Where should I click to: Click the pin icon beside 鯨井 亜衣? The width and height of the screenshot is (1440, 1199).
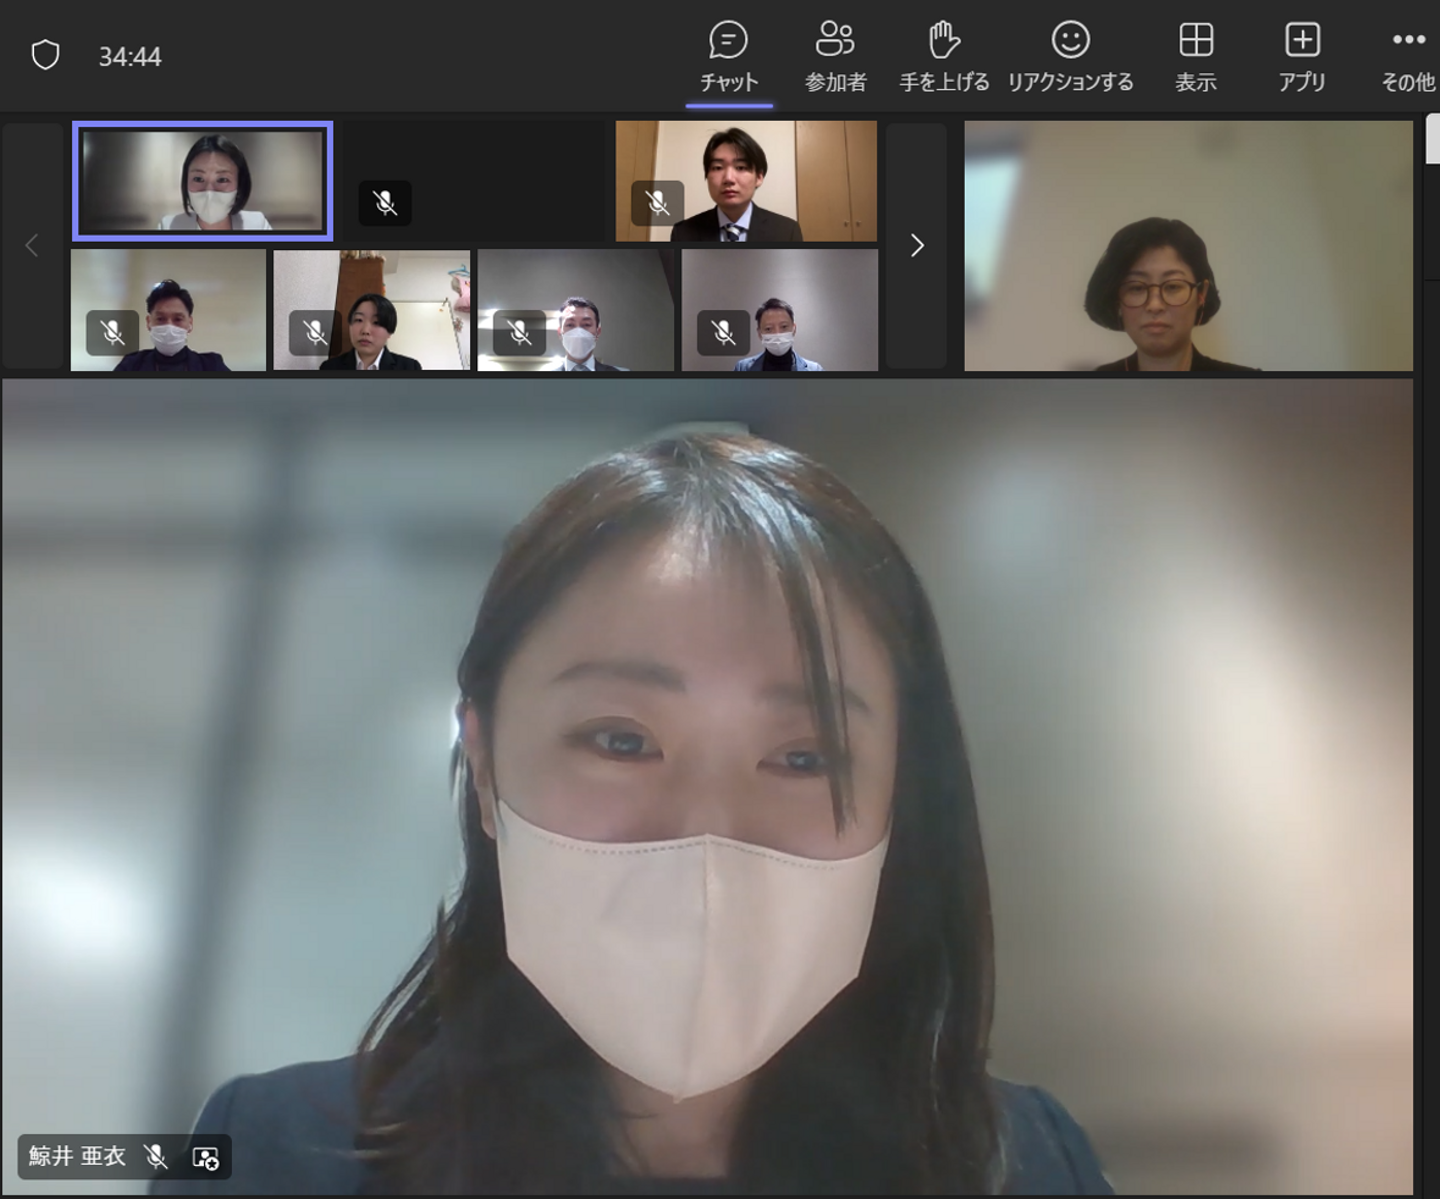coord(205,1158)
